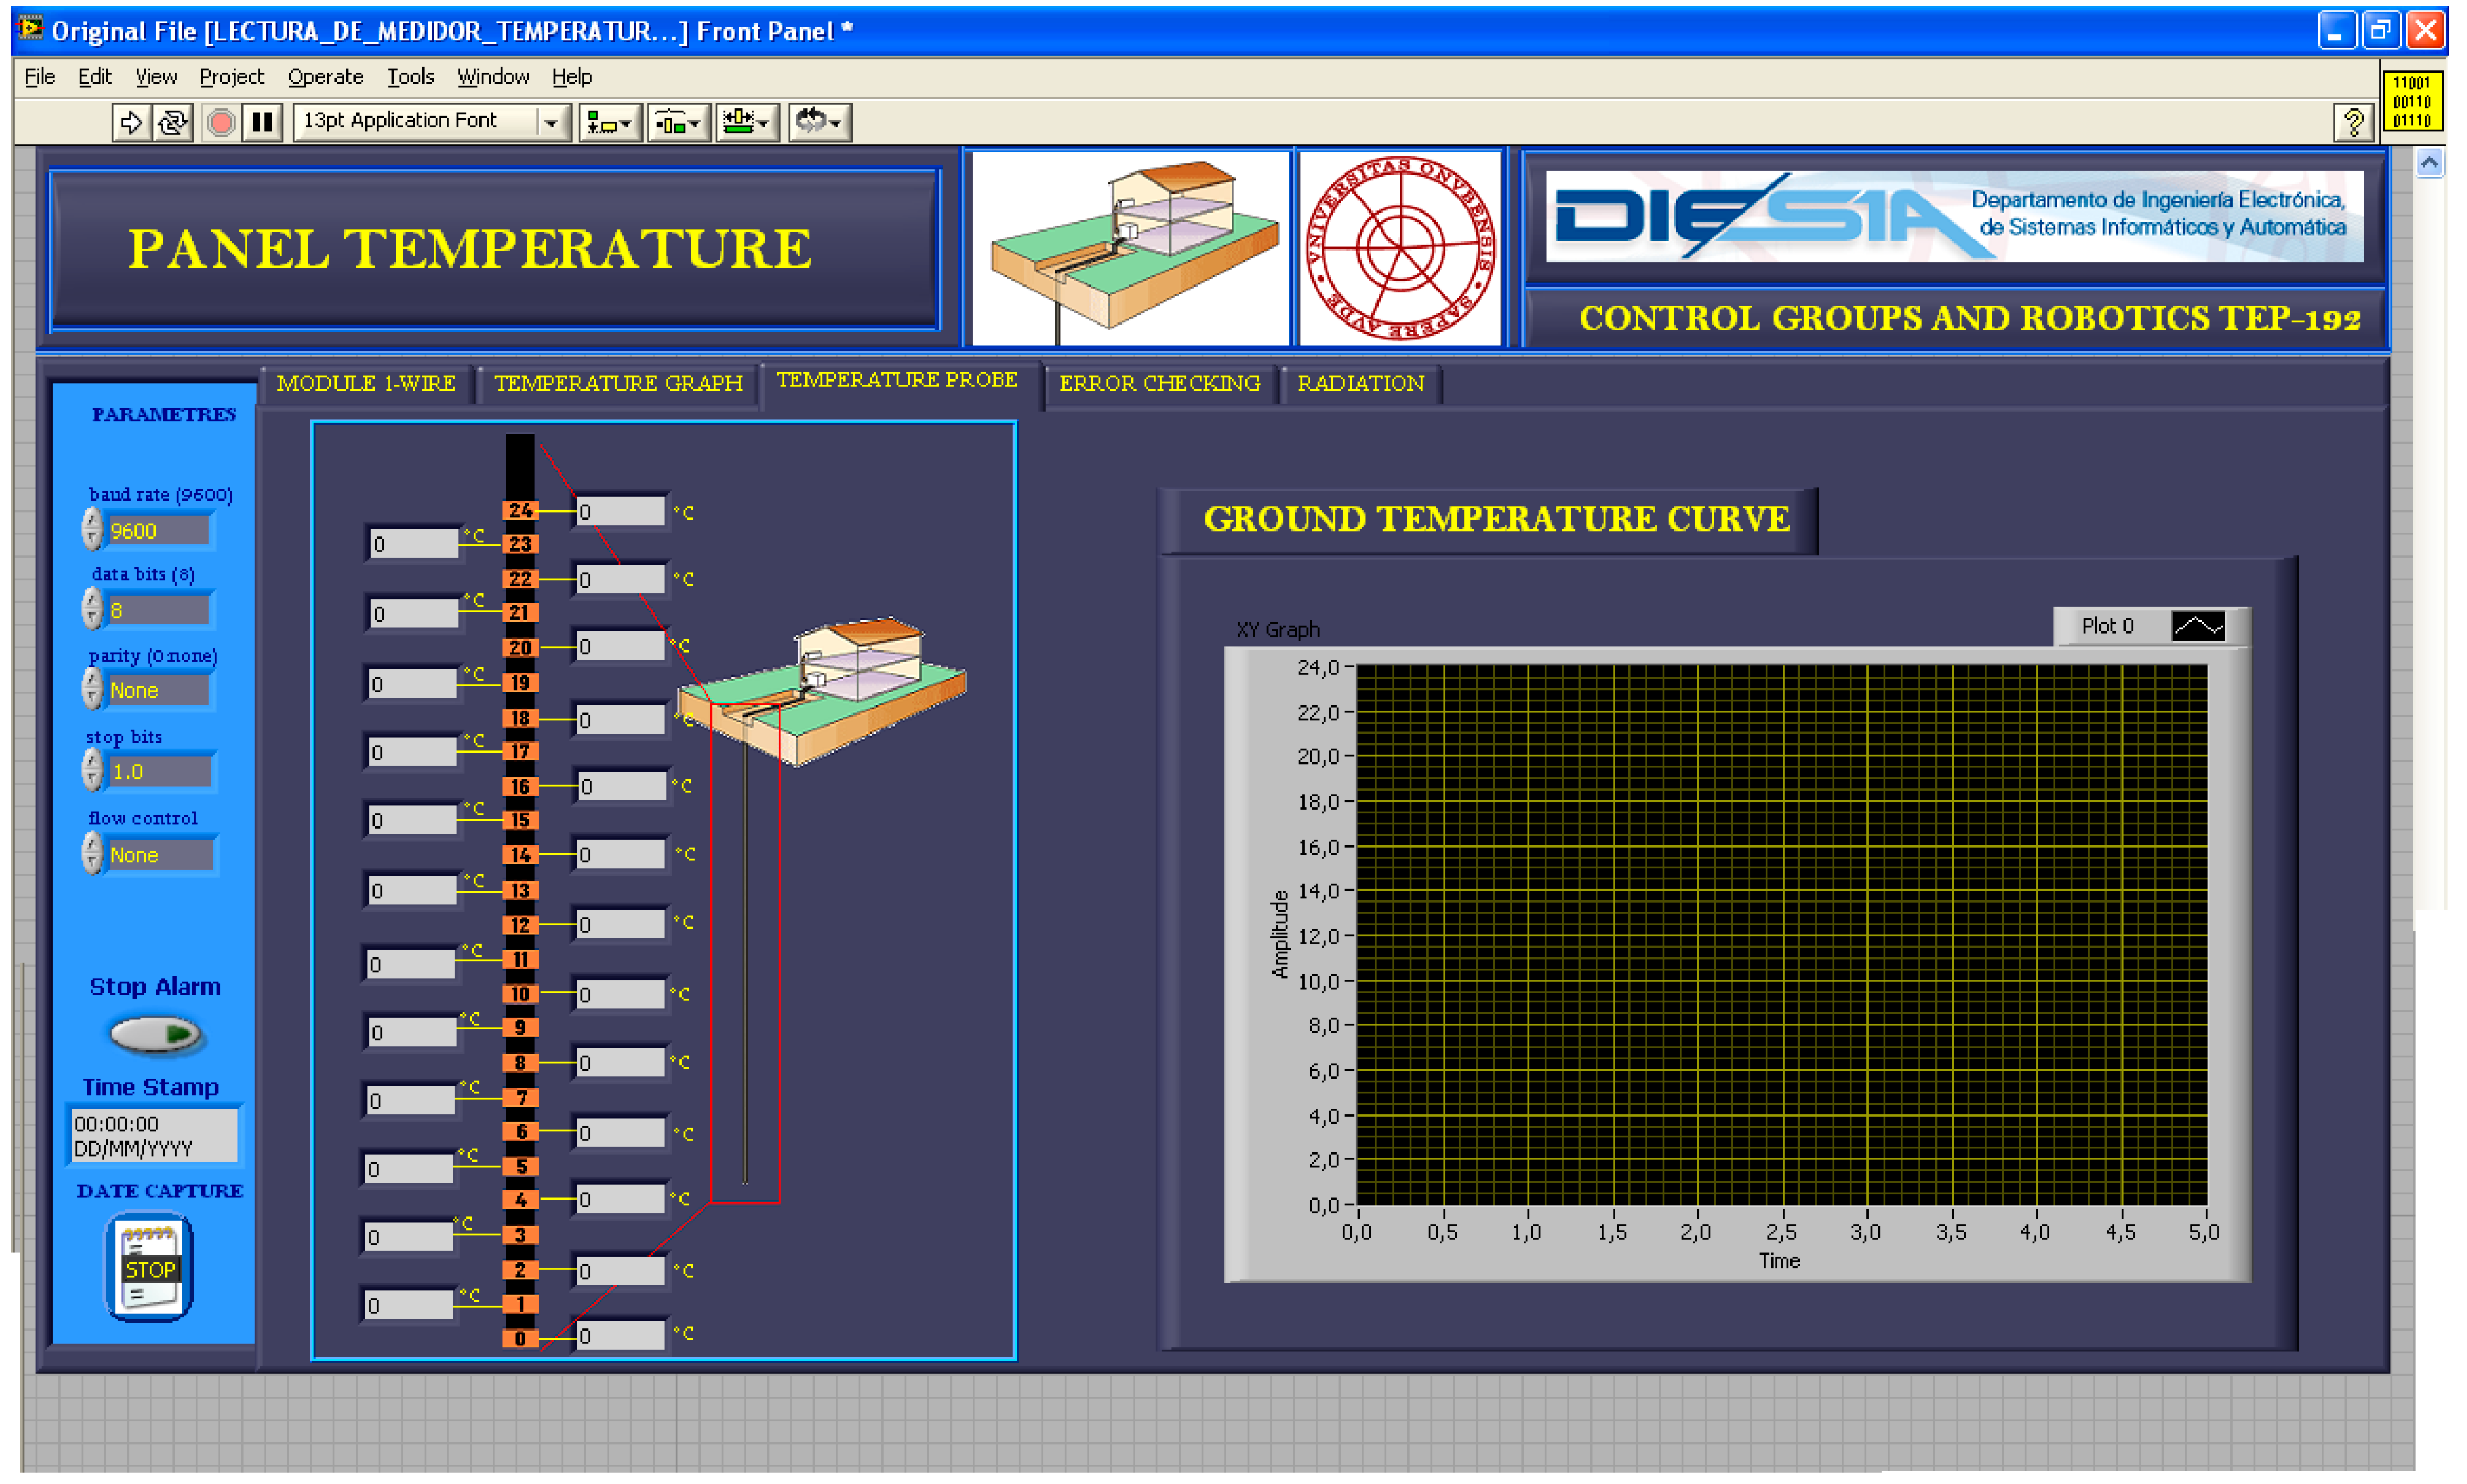Switch to the TEMPERATURE GRAPH tab

pyautogui.click(x=618, y=384)
